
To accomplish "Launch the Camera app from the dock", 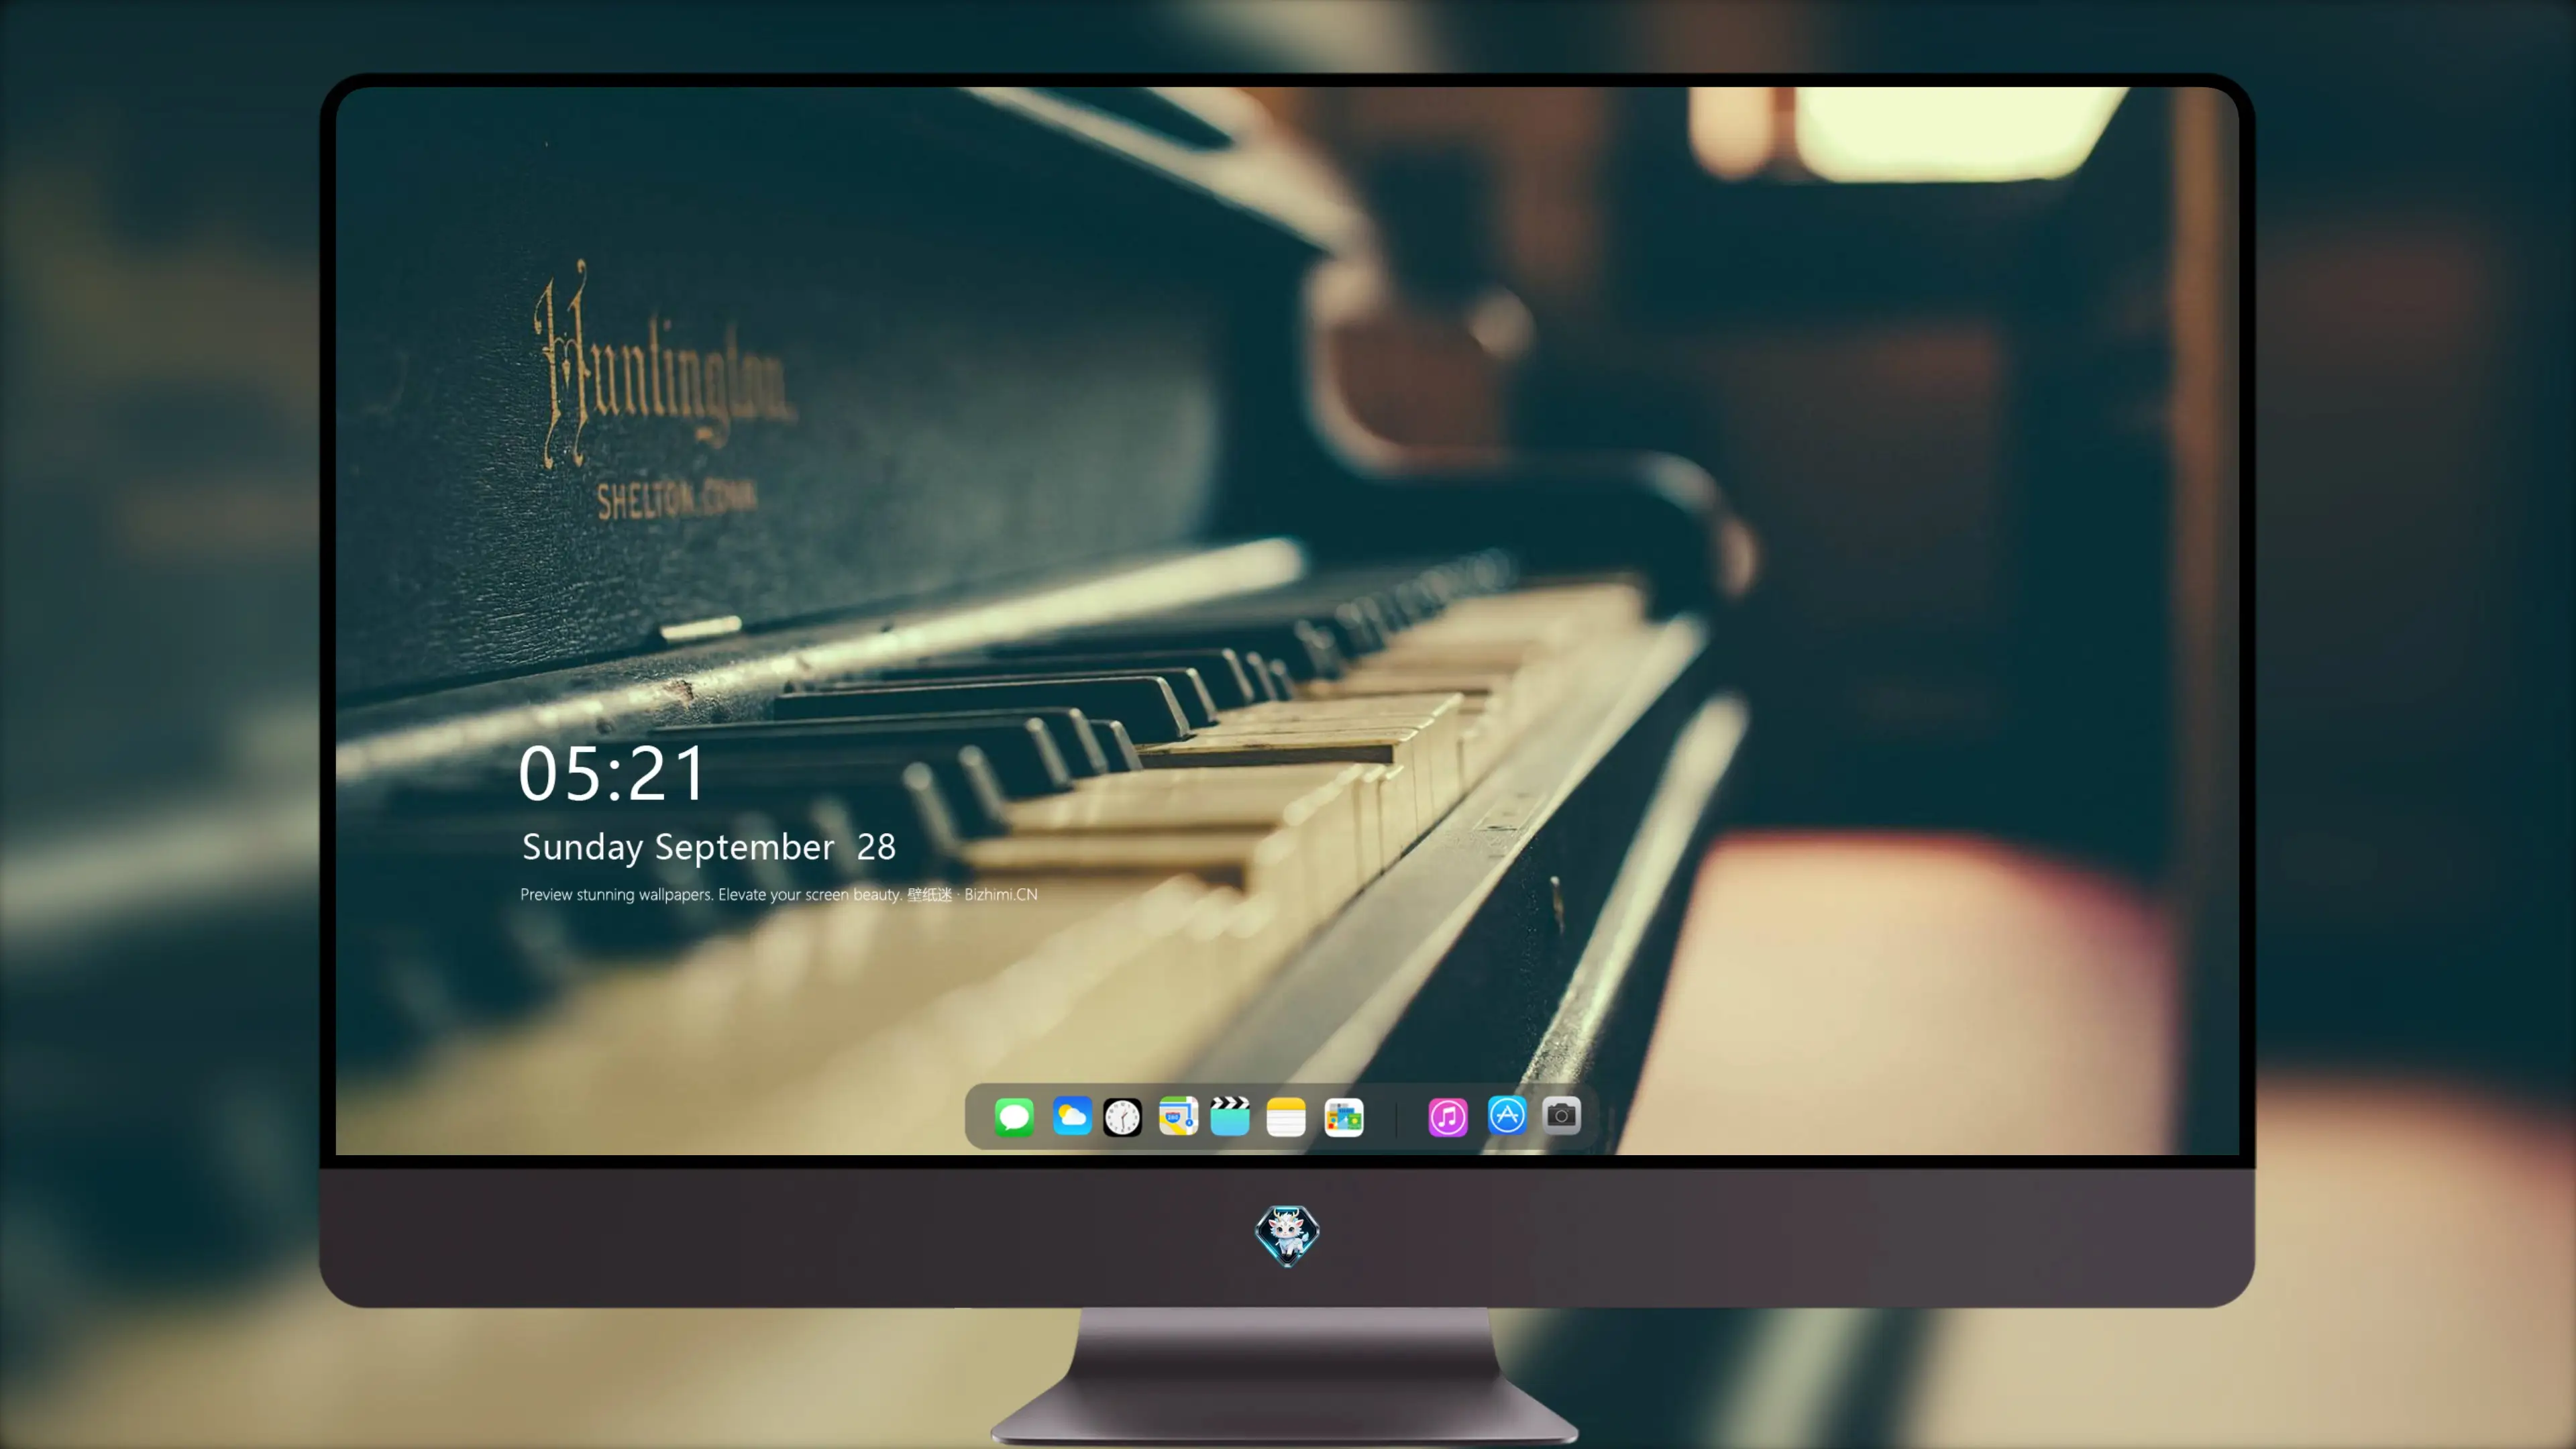I will (x=1561, y=1115).
